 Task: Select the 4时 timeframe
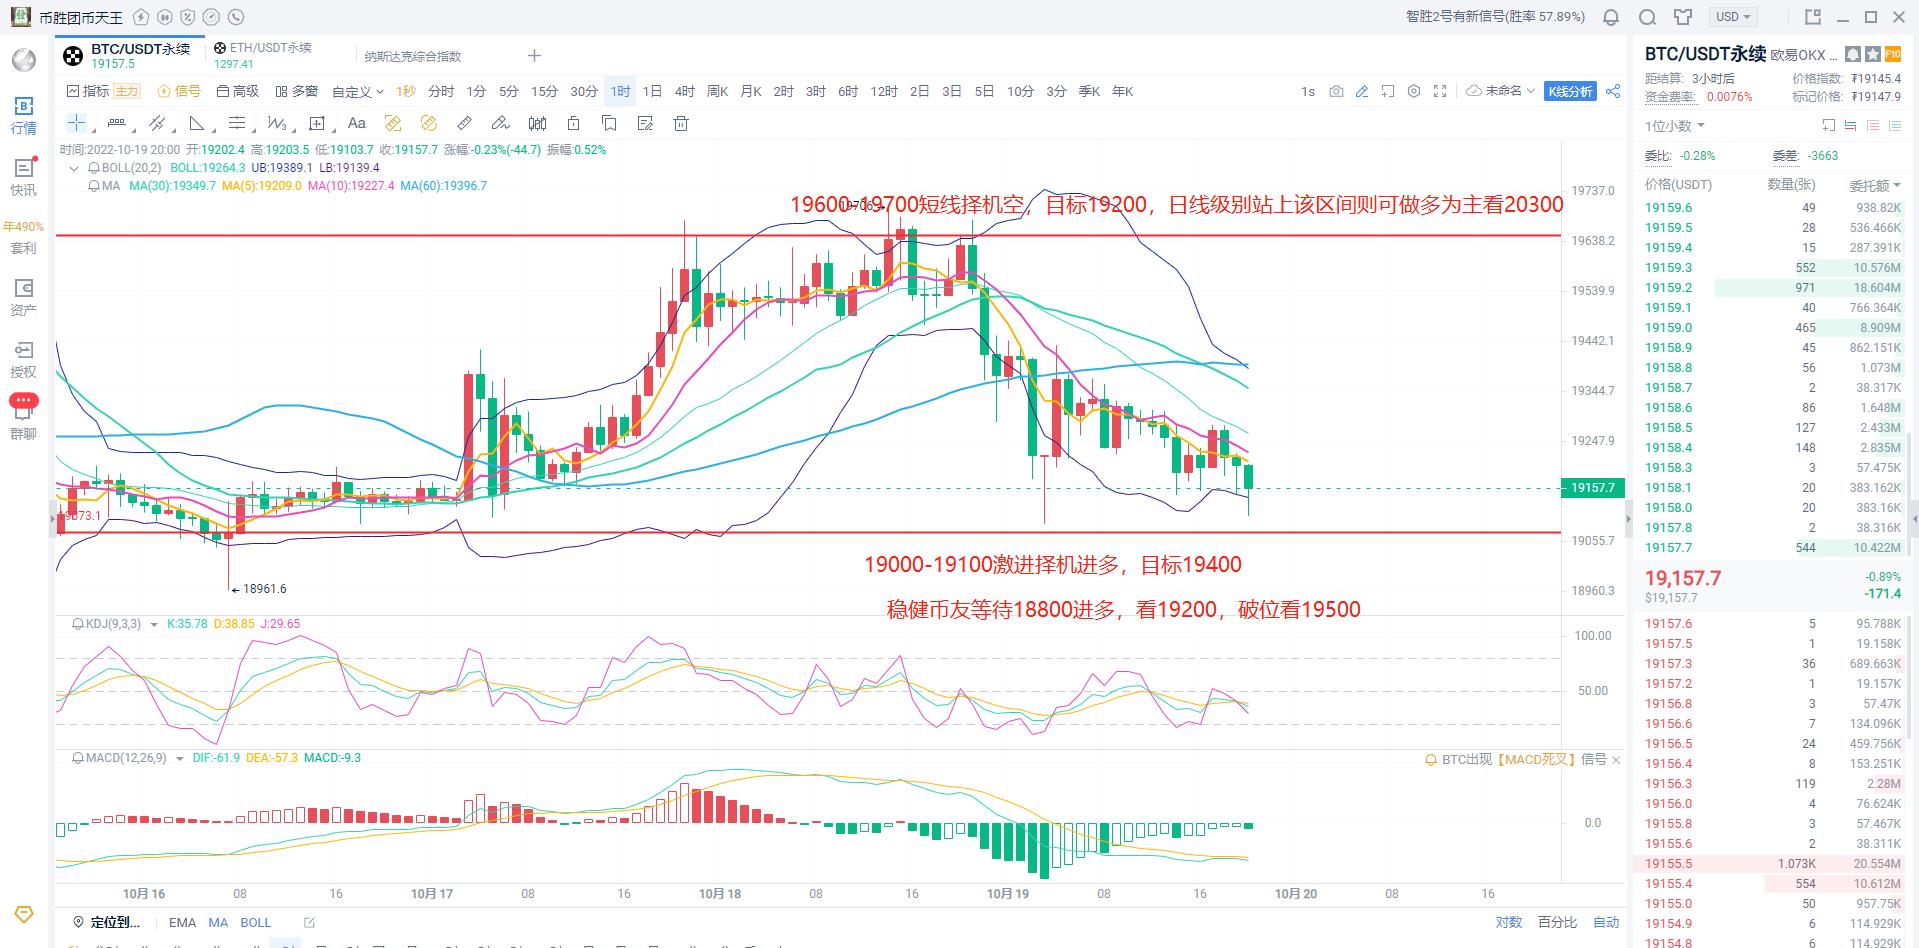coord(684,91)
